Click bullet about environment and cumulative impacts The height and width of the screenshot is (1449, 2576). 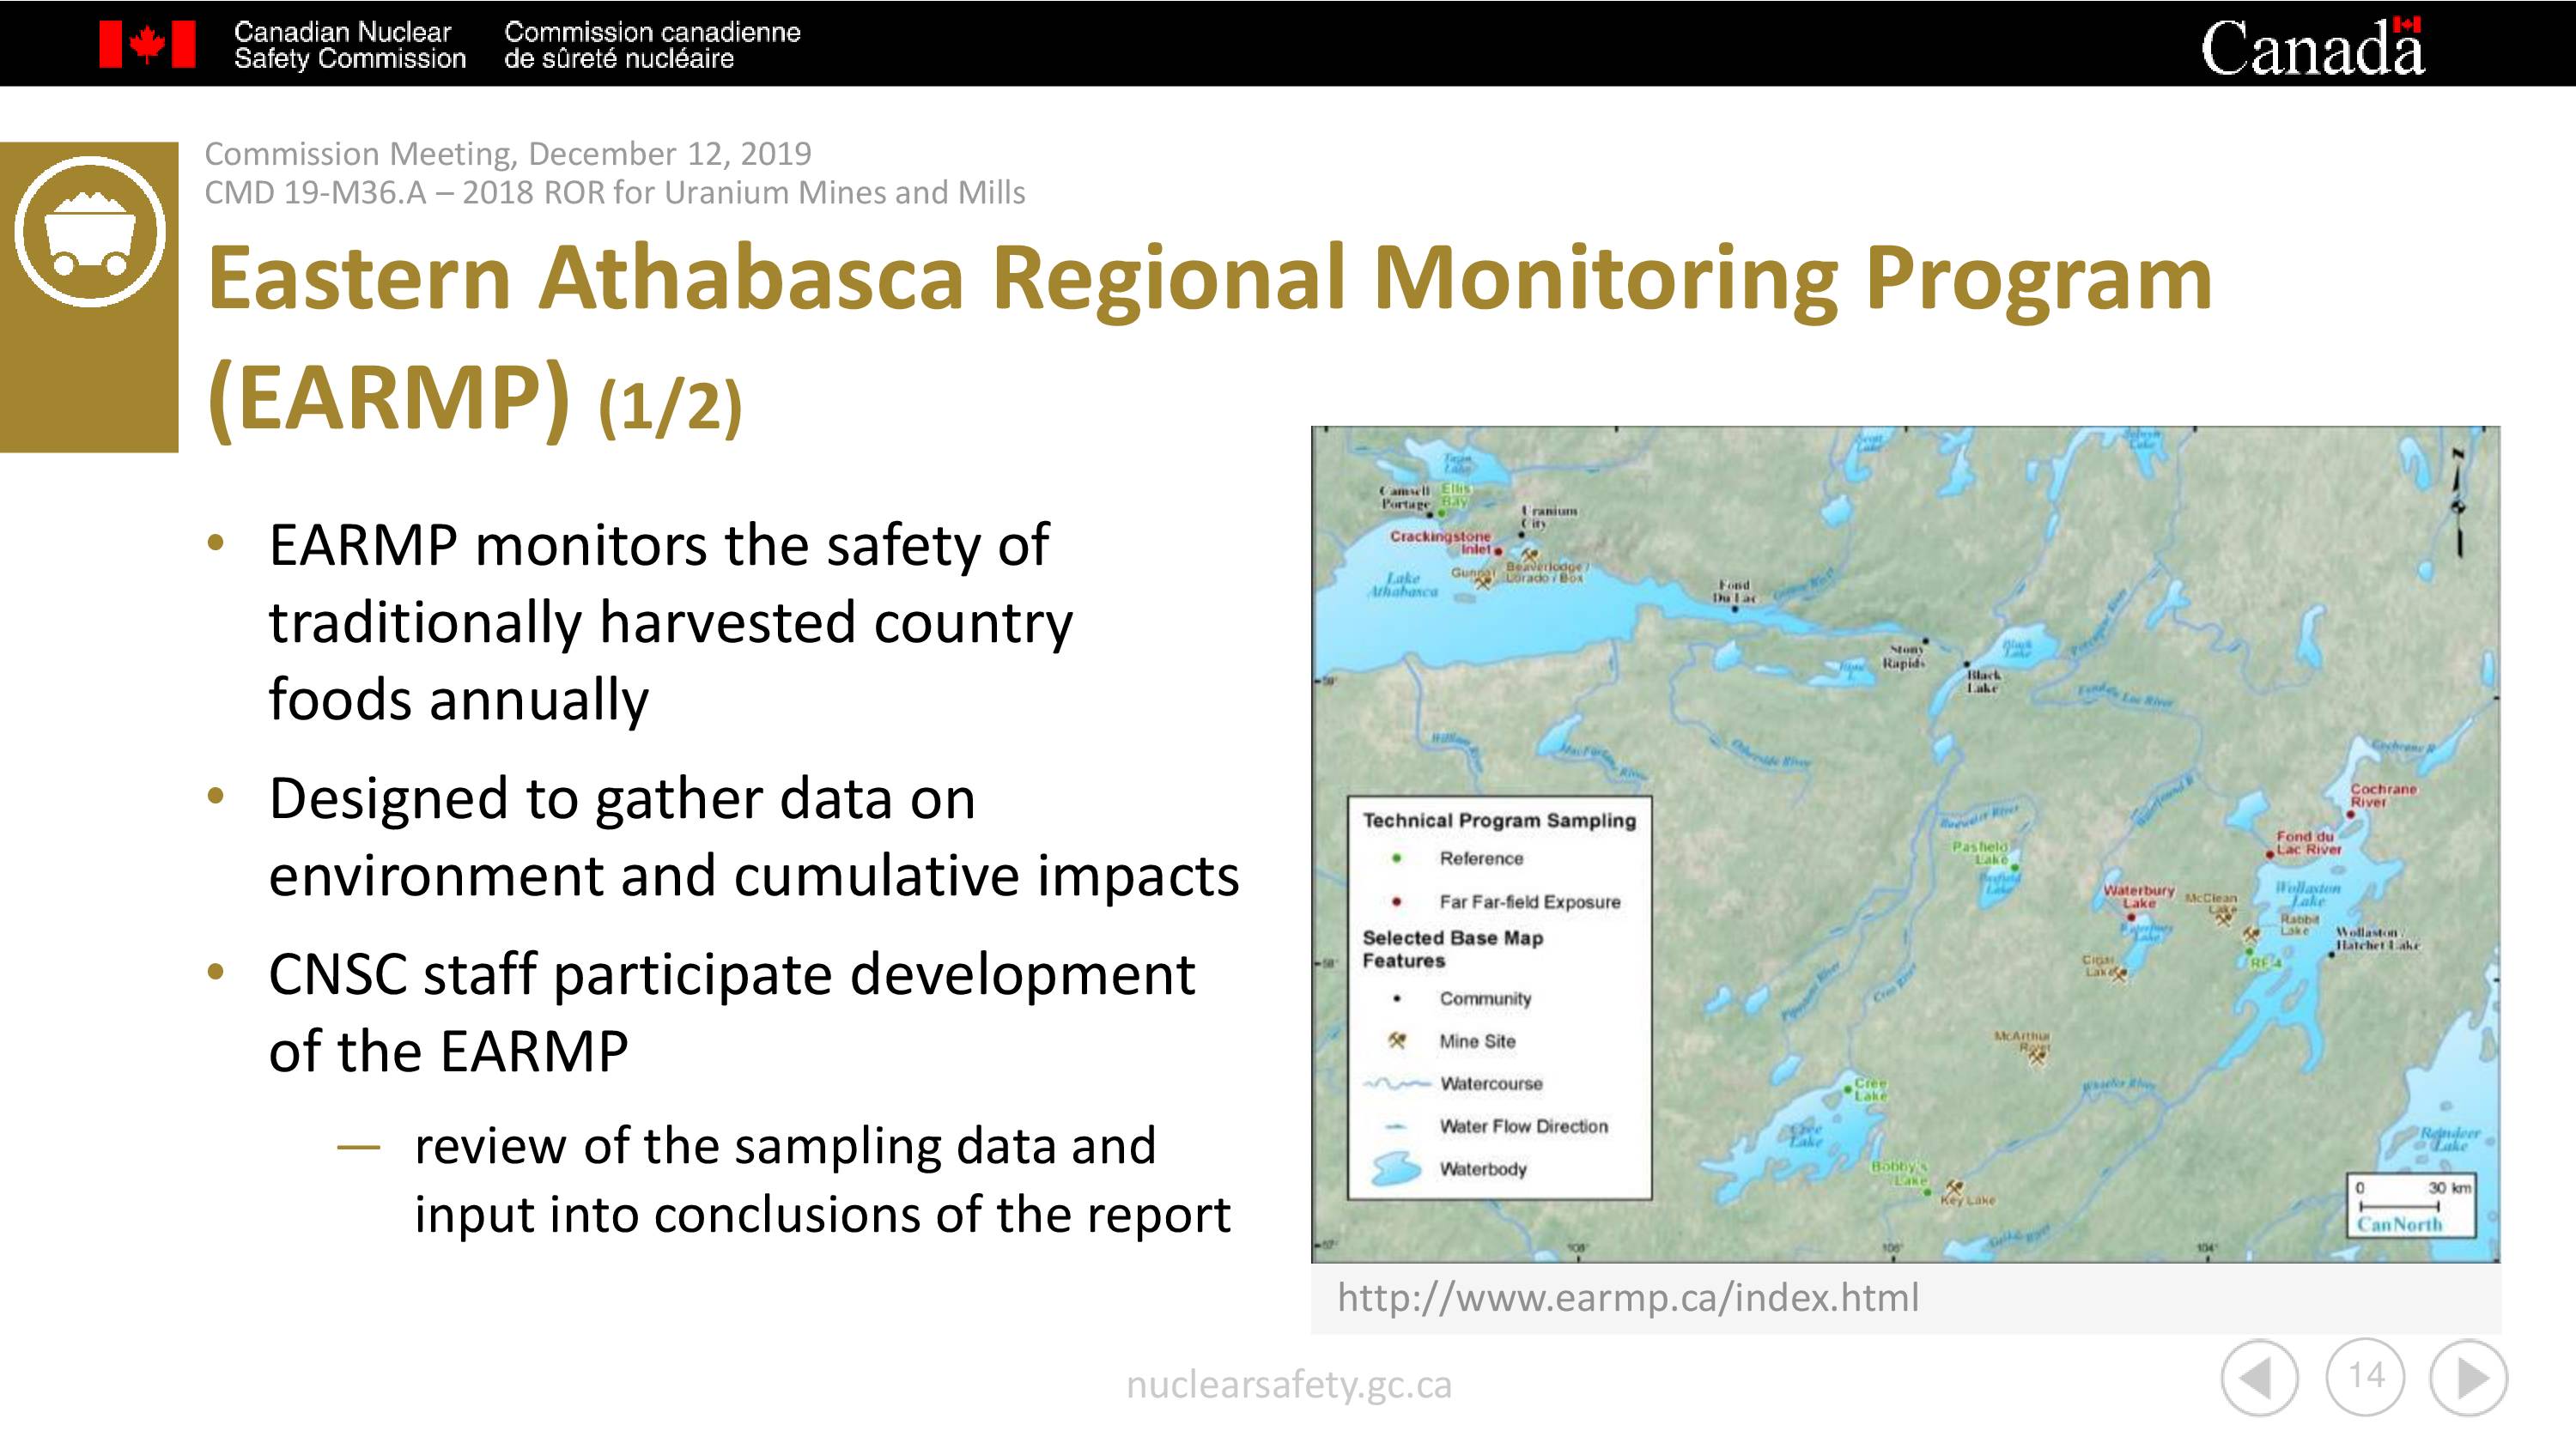[754, 836]
